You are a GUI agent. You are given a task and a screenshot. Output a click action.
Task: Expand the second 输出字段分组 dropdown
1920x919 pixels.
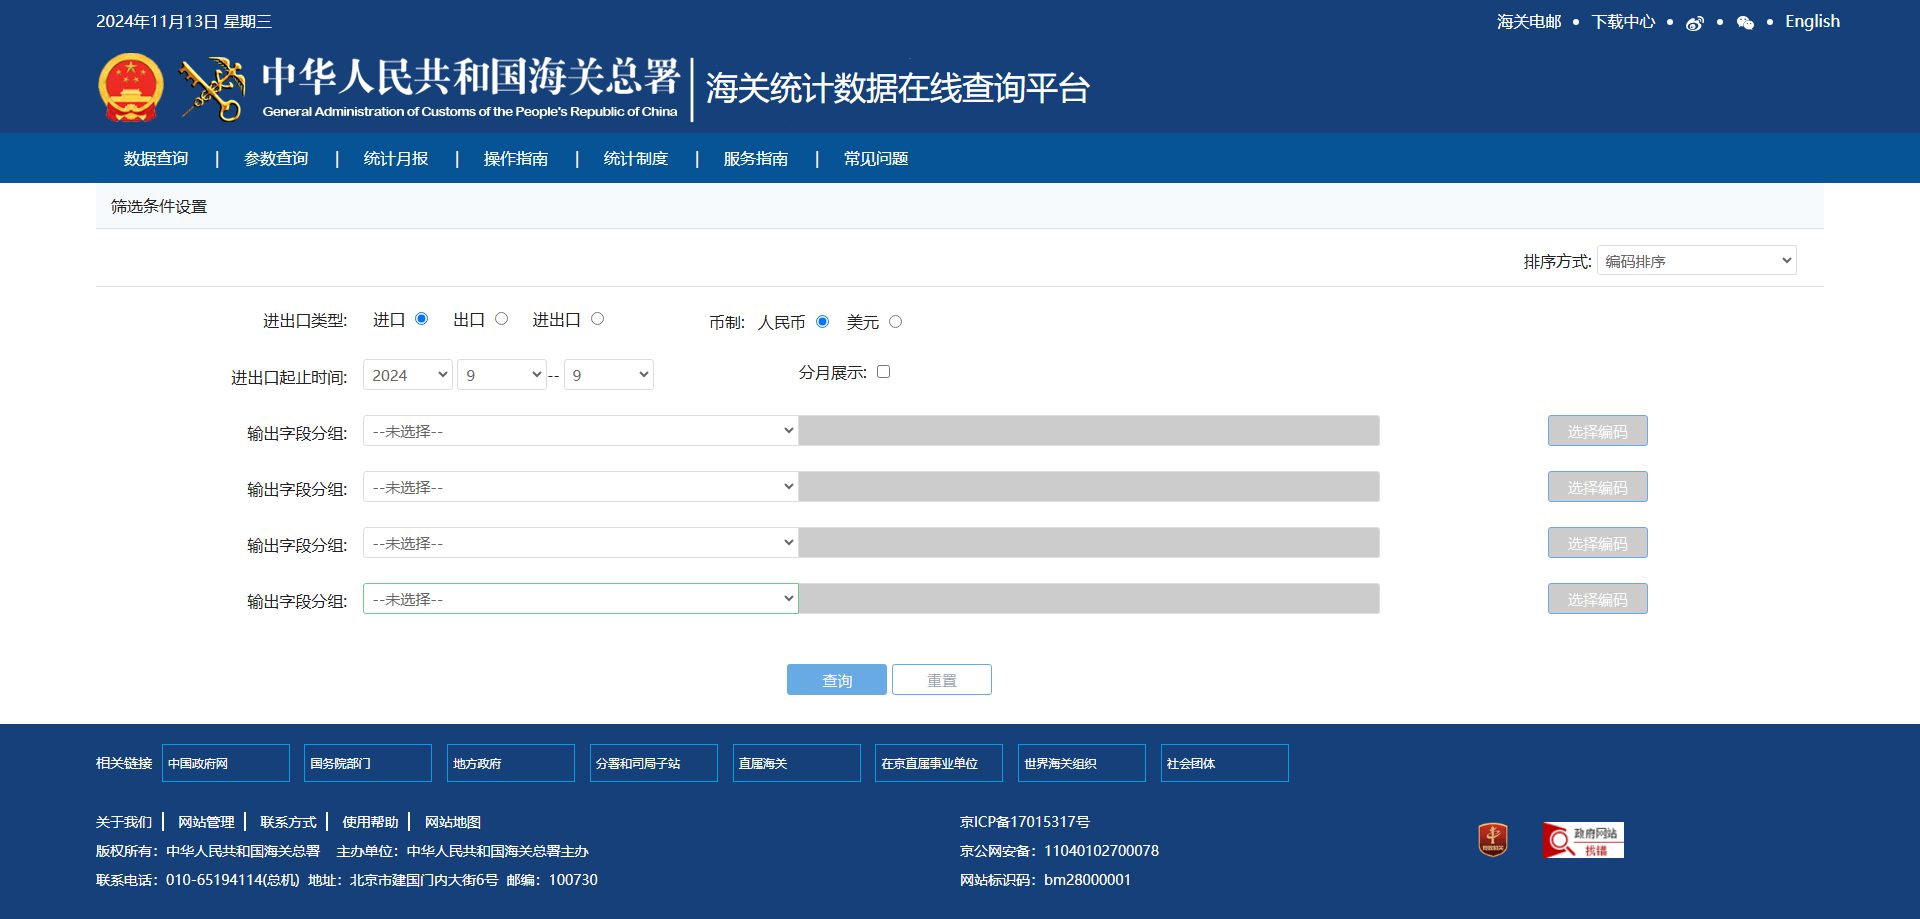[x=580, y=487]
